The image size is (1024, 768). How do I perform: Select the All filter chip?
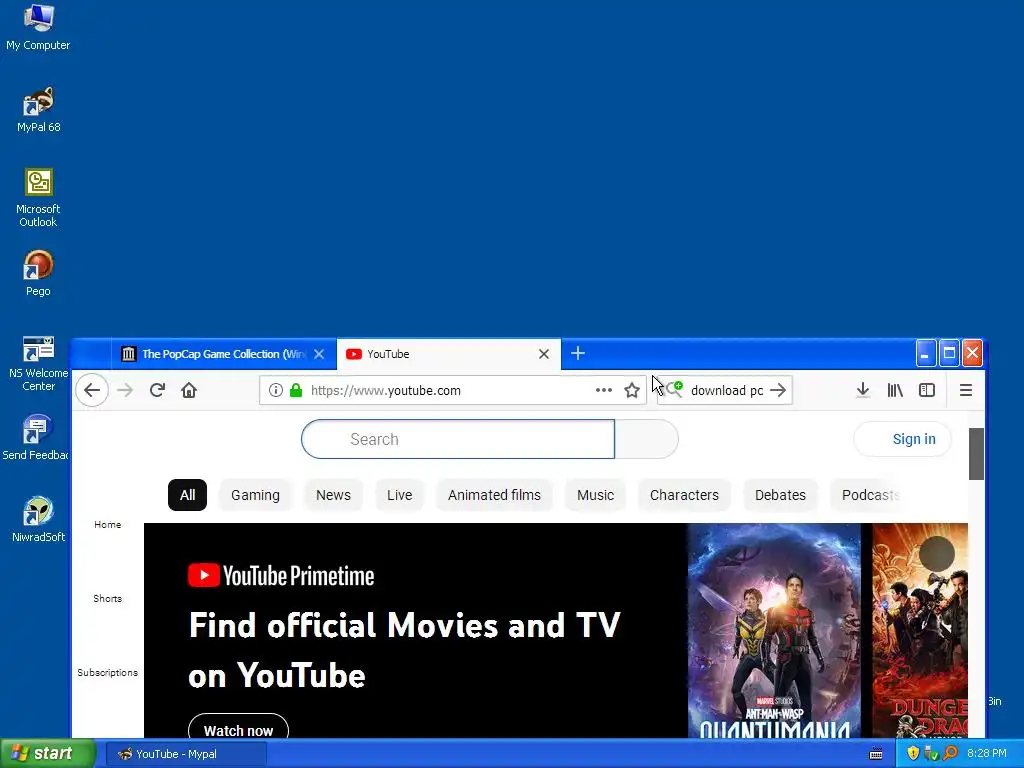coord(187,495)
